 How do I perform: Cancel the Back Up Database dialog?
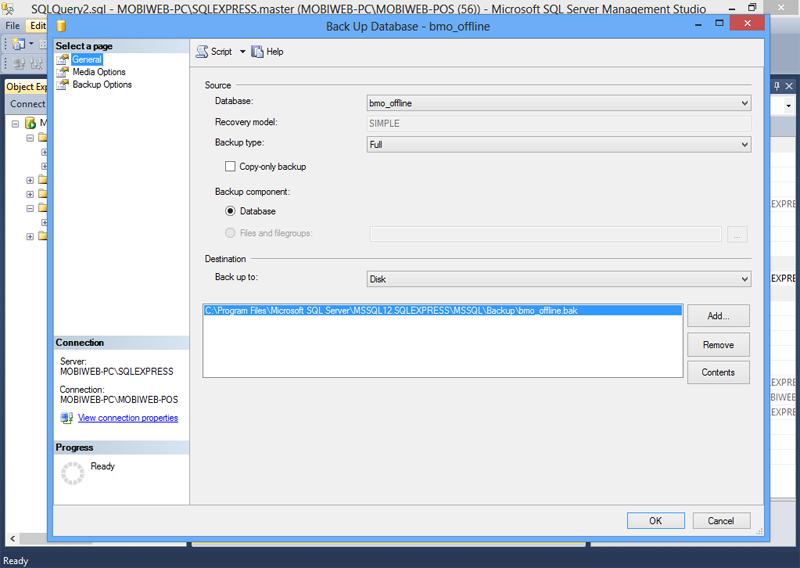coord(721,521)
